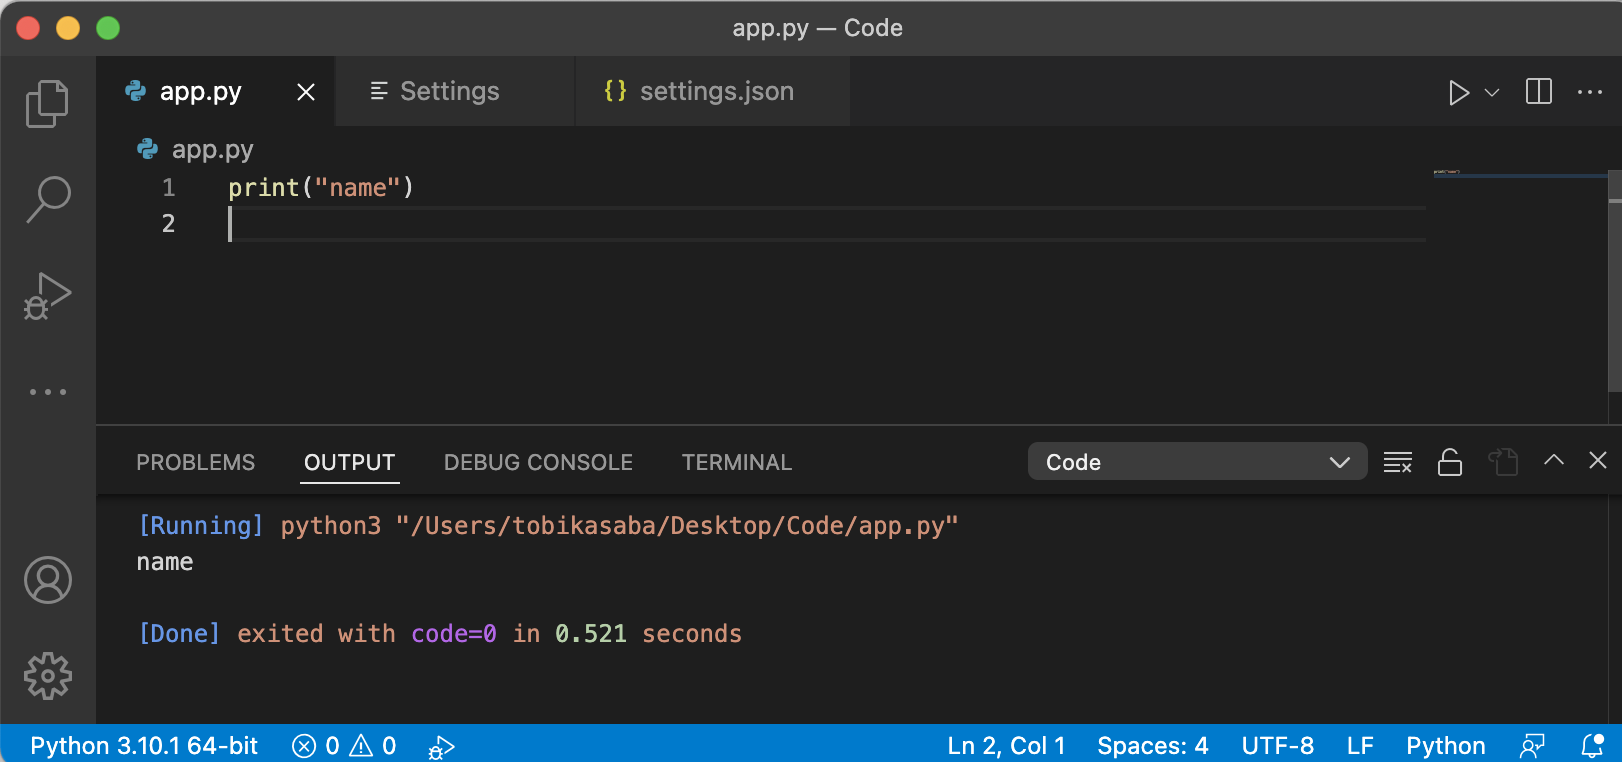This screenshot has height=762, width=1622.
Task: Open Run and Debug view
Action: coord(47,296)
